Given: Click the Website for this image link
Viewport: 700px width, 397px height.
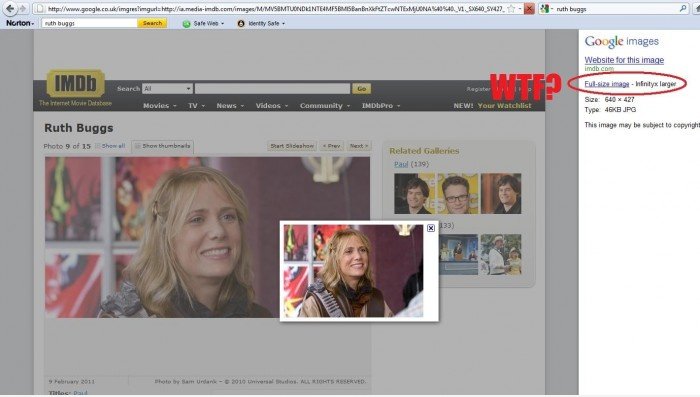Looking at the screenshot, I should point(624,60).
